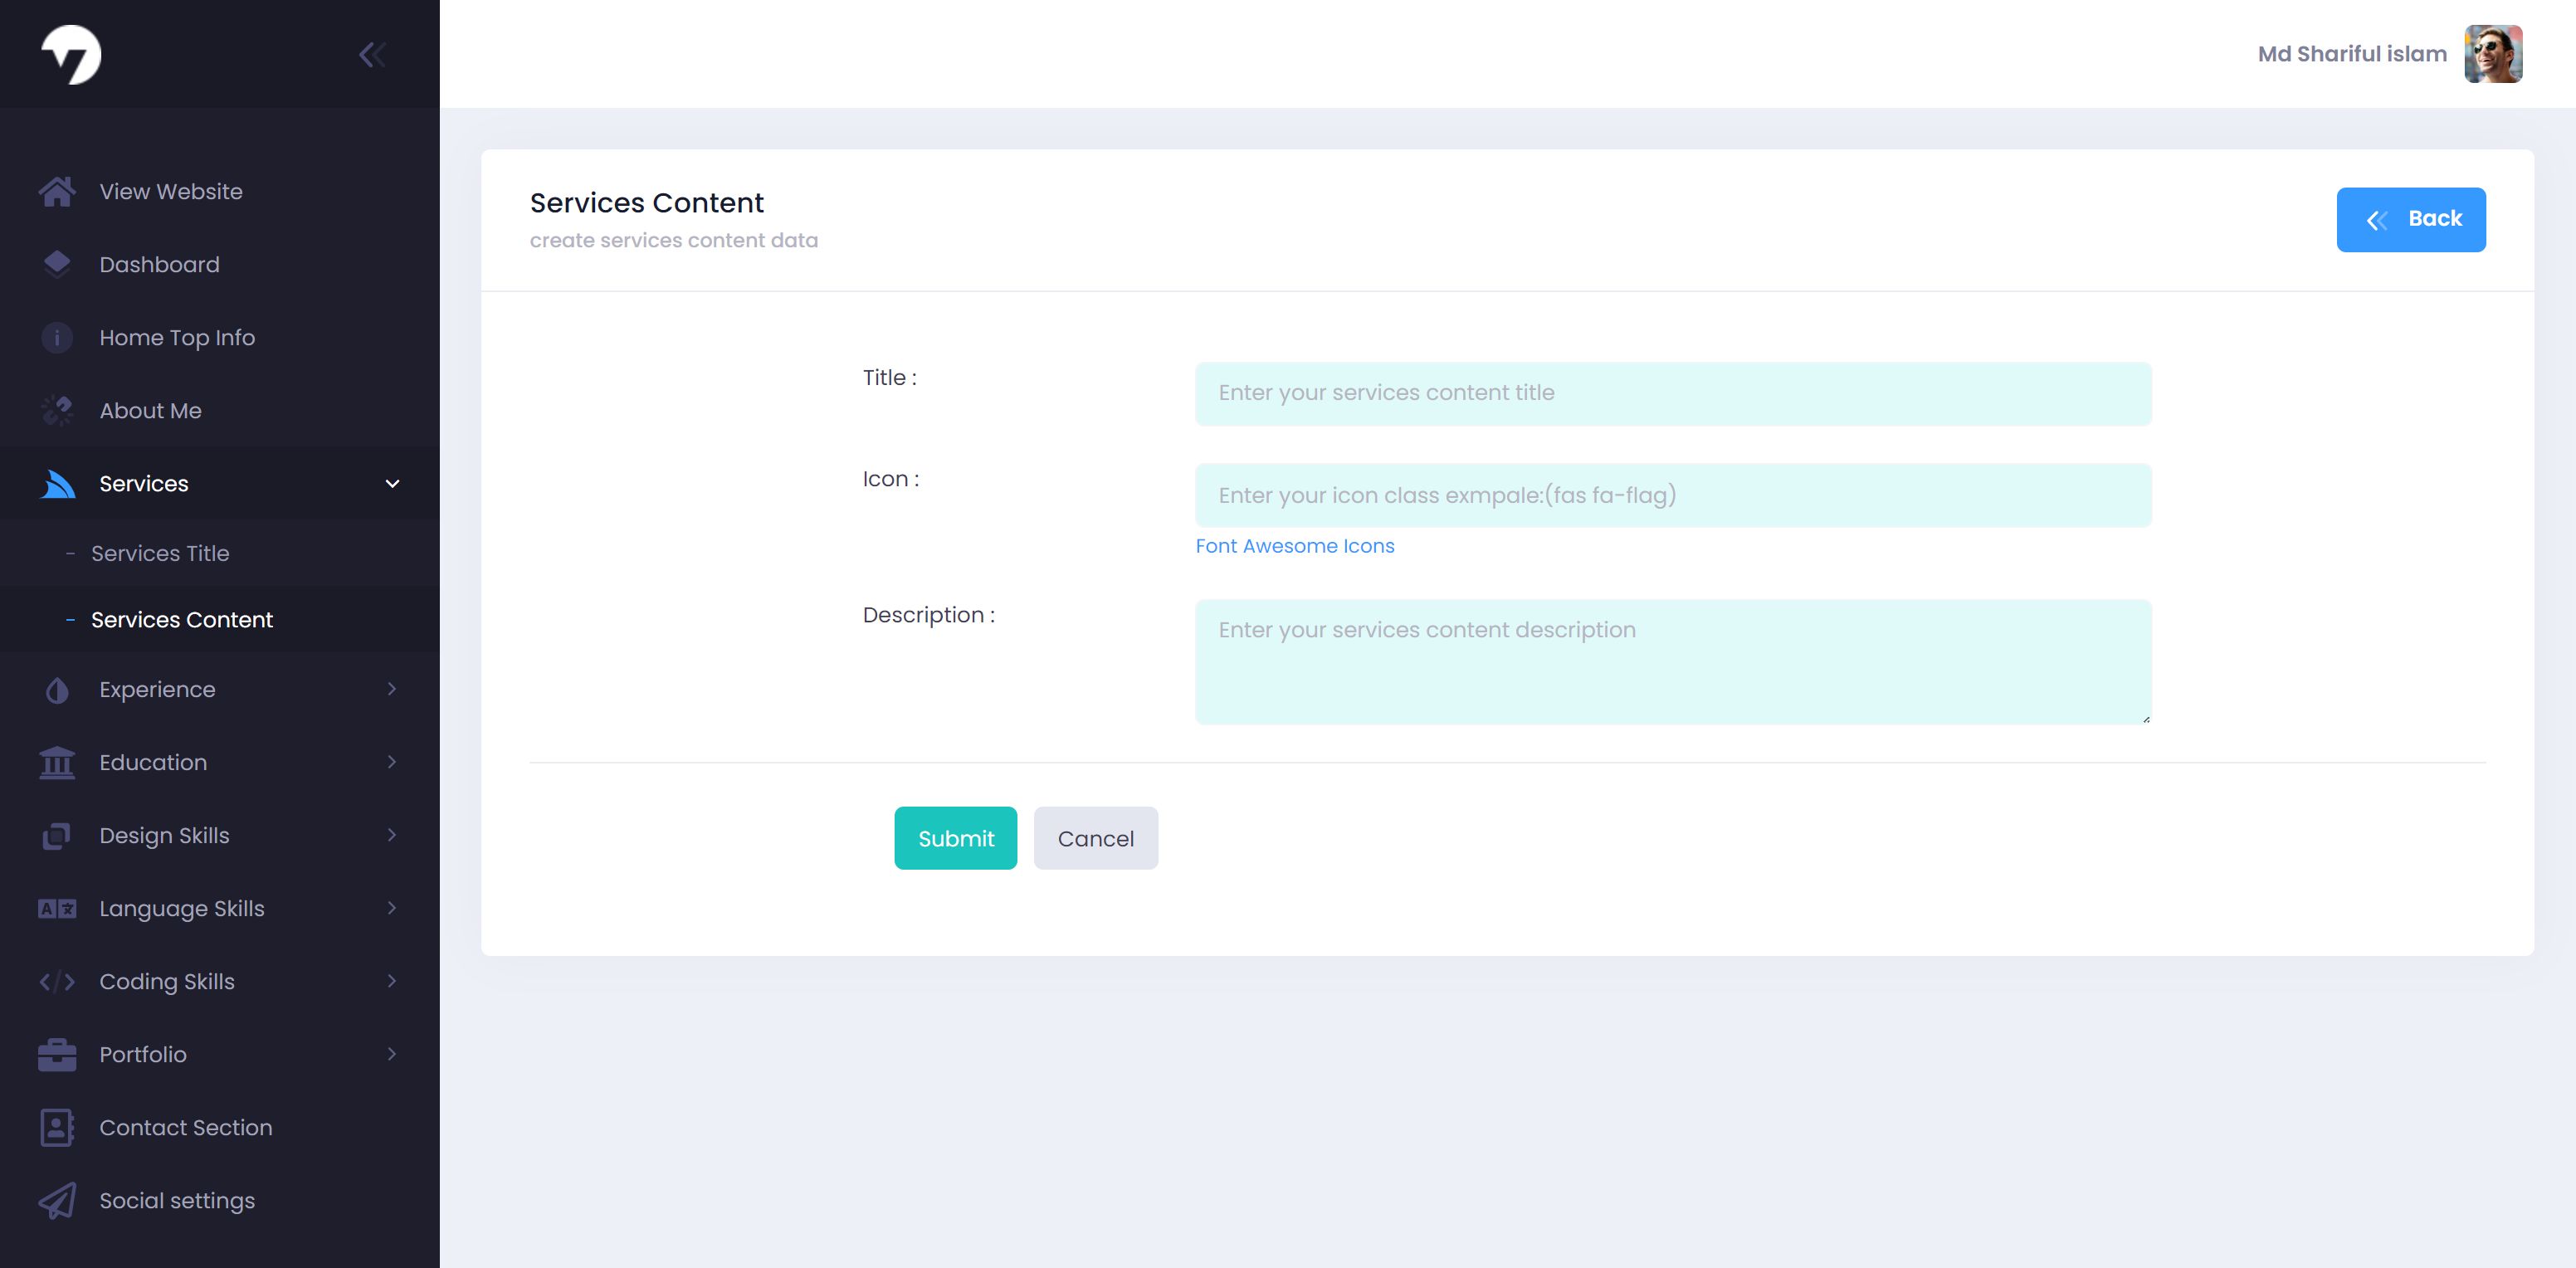Click the Social settings paper plane icon
2576x1268 pixels.
[57, 1200]
